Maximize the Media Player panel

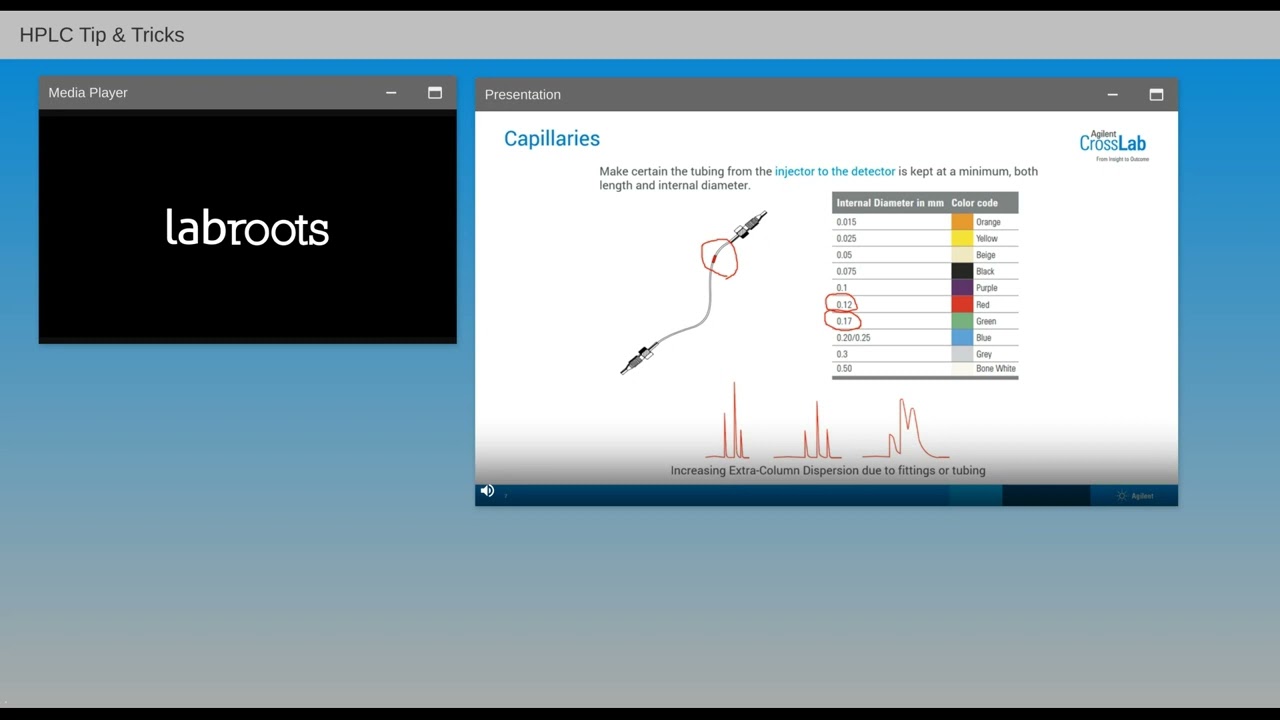click(x=435, y=93)
